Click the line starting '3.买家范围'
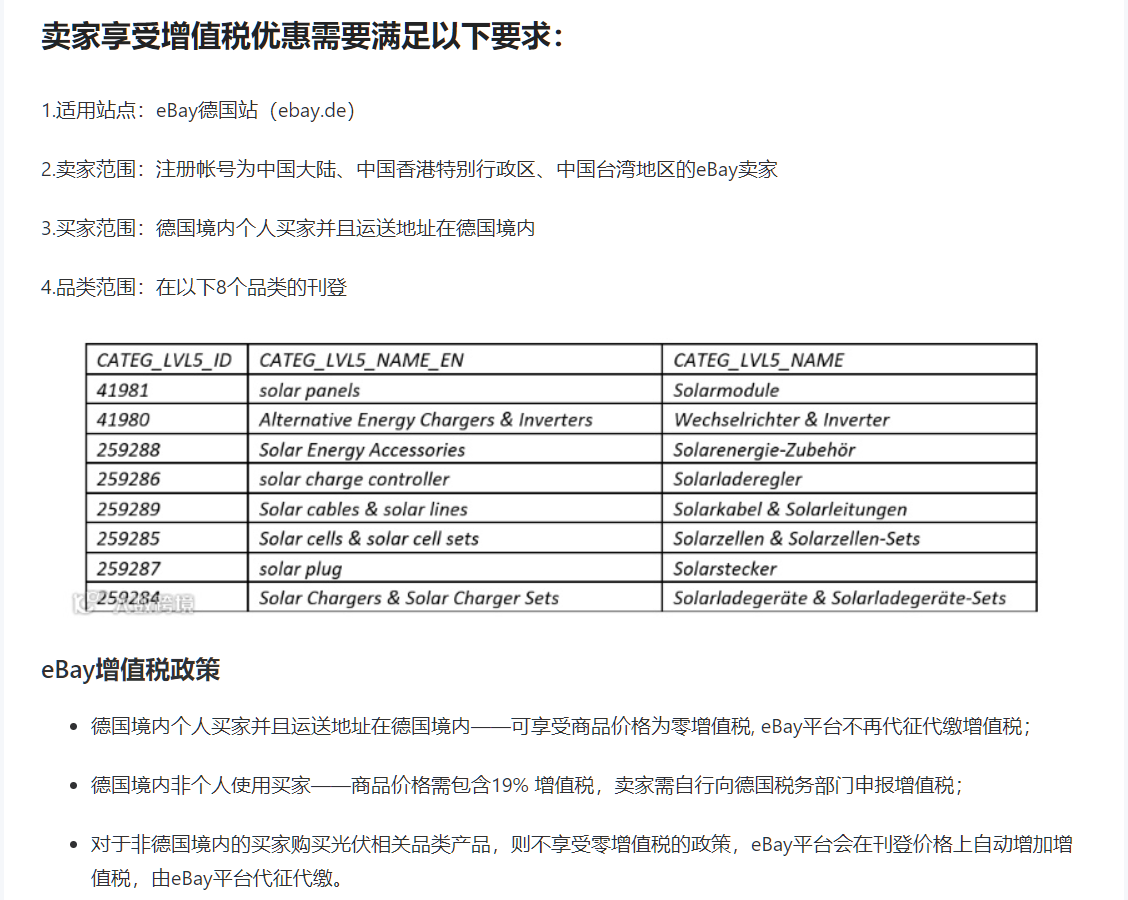This screenshot has height=900, width=1128. point(288,229)
